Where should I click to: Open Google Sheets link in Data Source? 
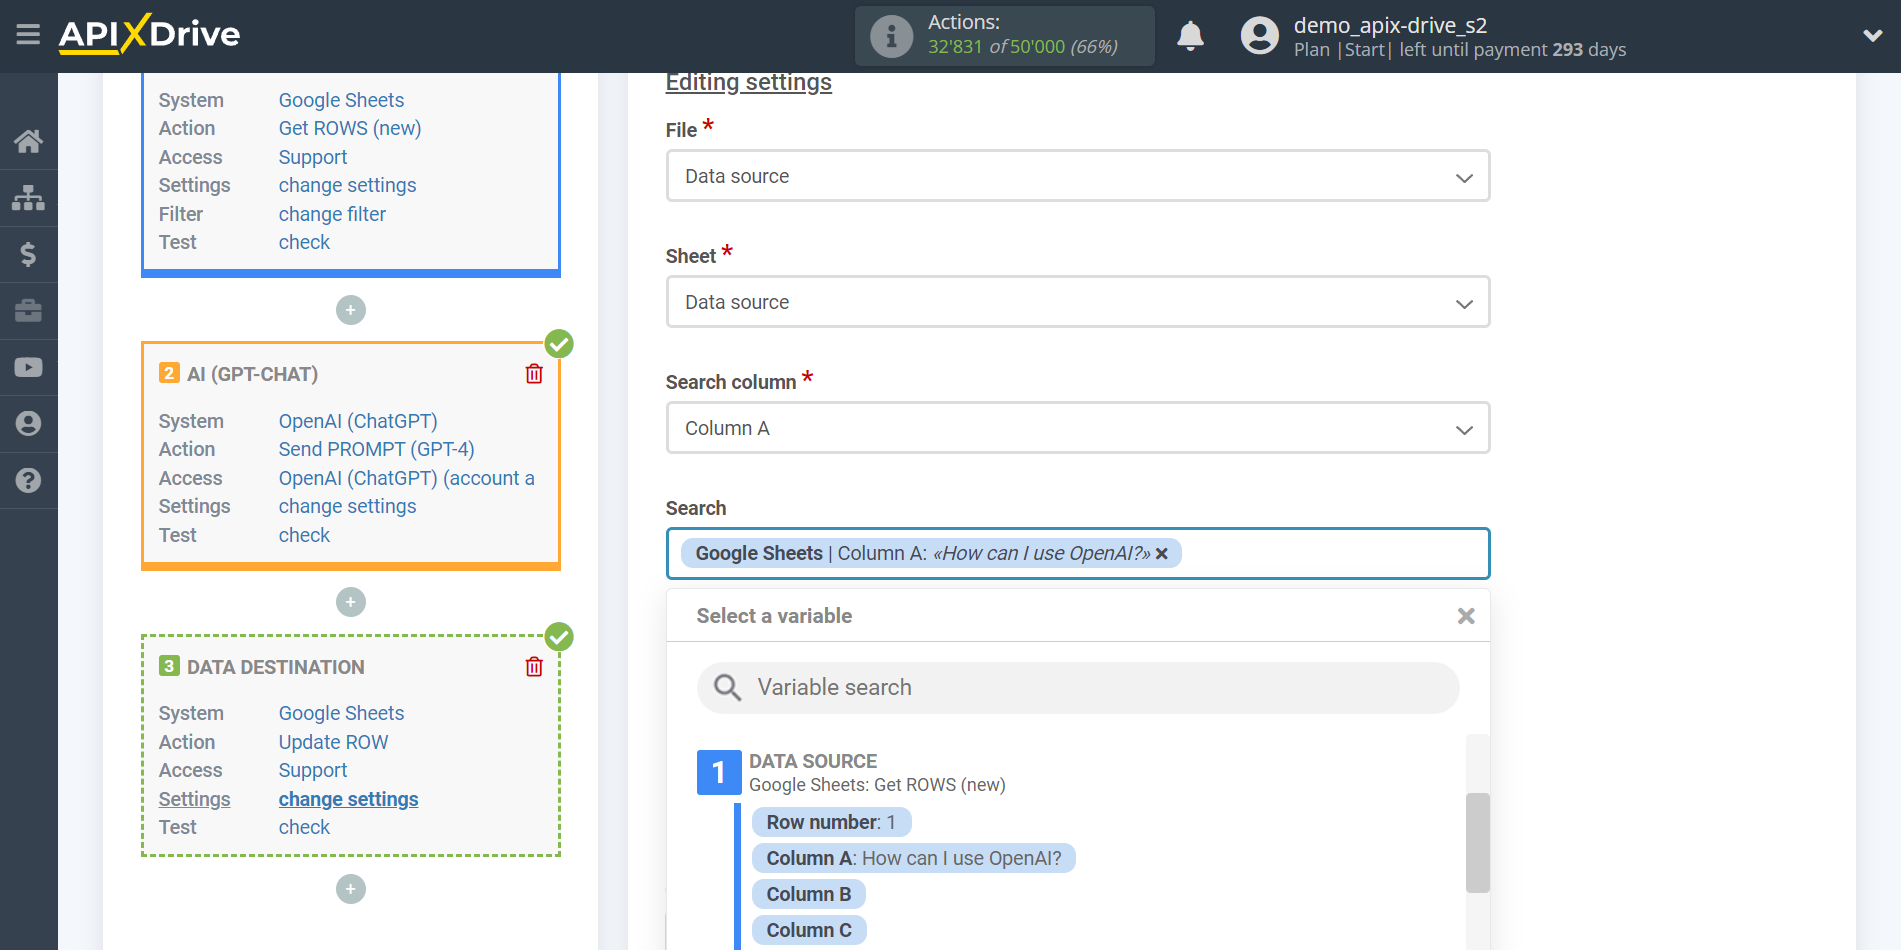point(341,100)
